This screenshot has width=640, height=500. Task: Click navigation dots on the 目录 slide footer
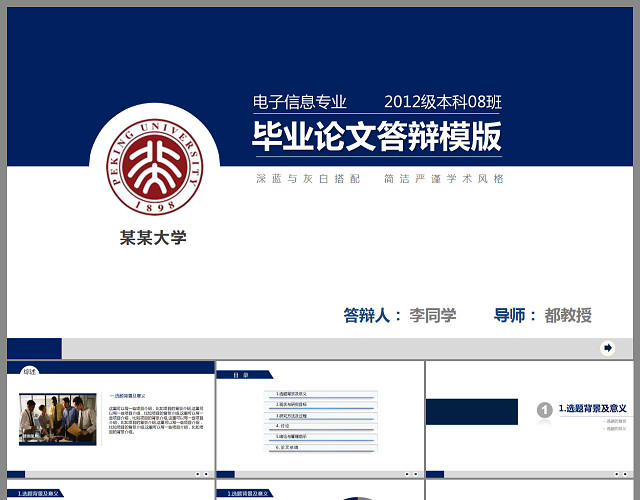[411, 474]
